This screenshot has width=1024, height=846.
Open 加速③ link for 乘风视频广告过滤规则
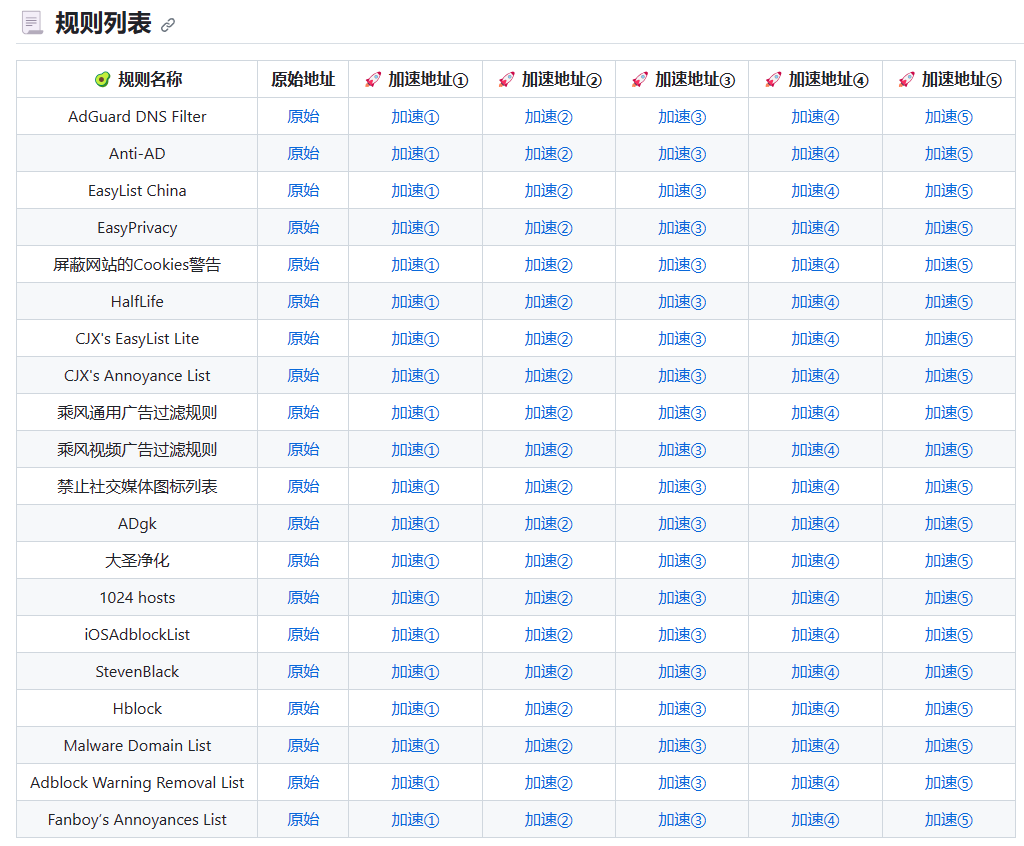click(682, 449)
